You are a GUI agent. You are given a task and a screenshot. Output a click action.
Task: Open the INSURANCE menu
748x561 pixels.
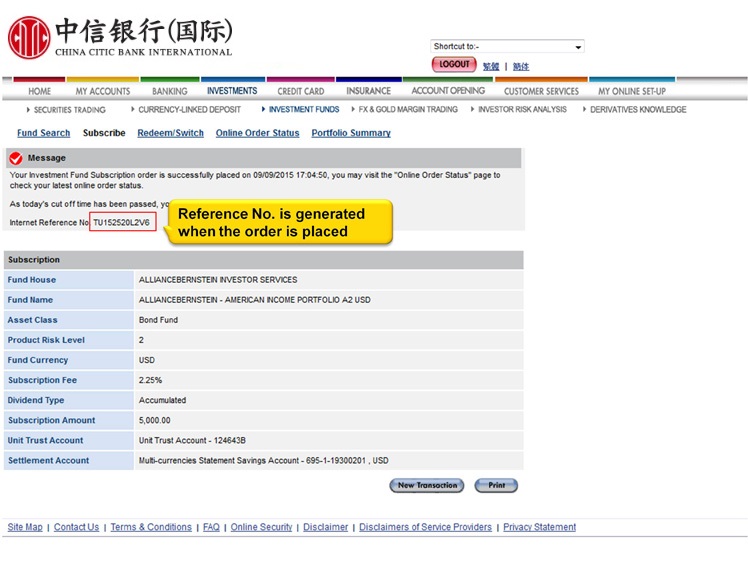(368, 91)
